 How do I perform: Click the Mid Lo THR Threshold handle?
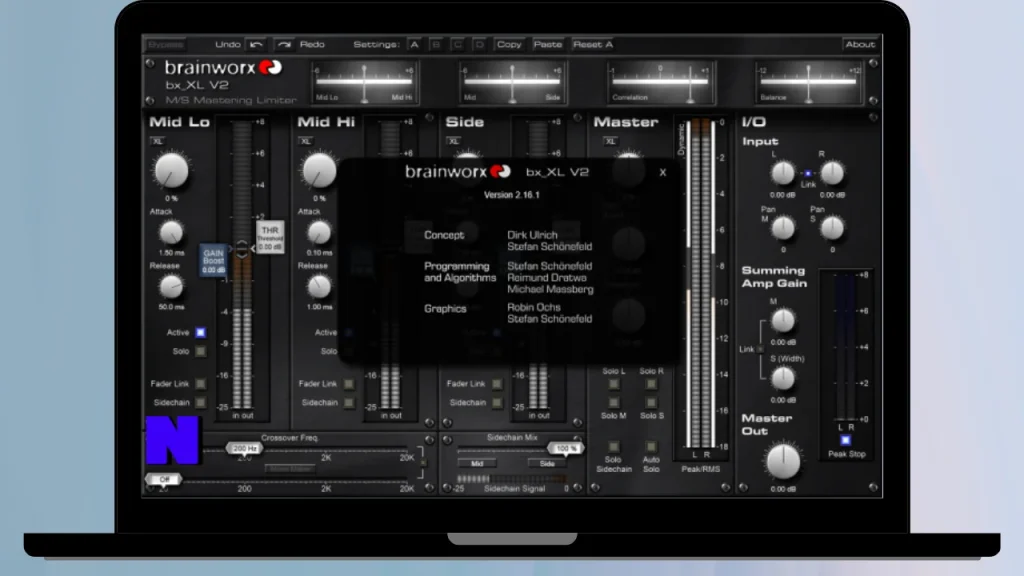[x=270, y=238]
